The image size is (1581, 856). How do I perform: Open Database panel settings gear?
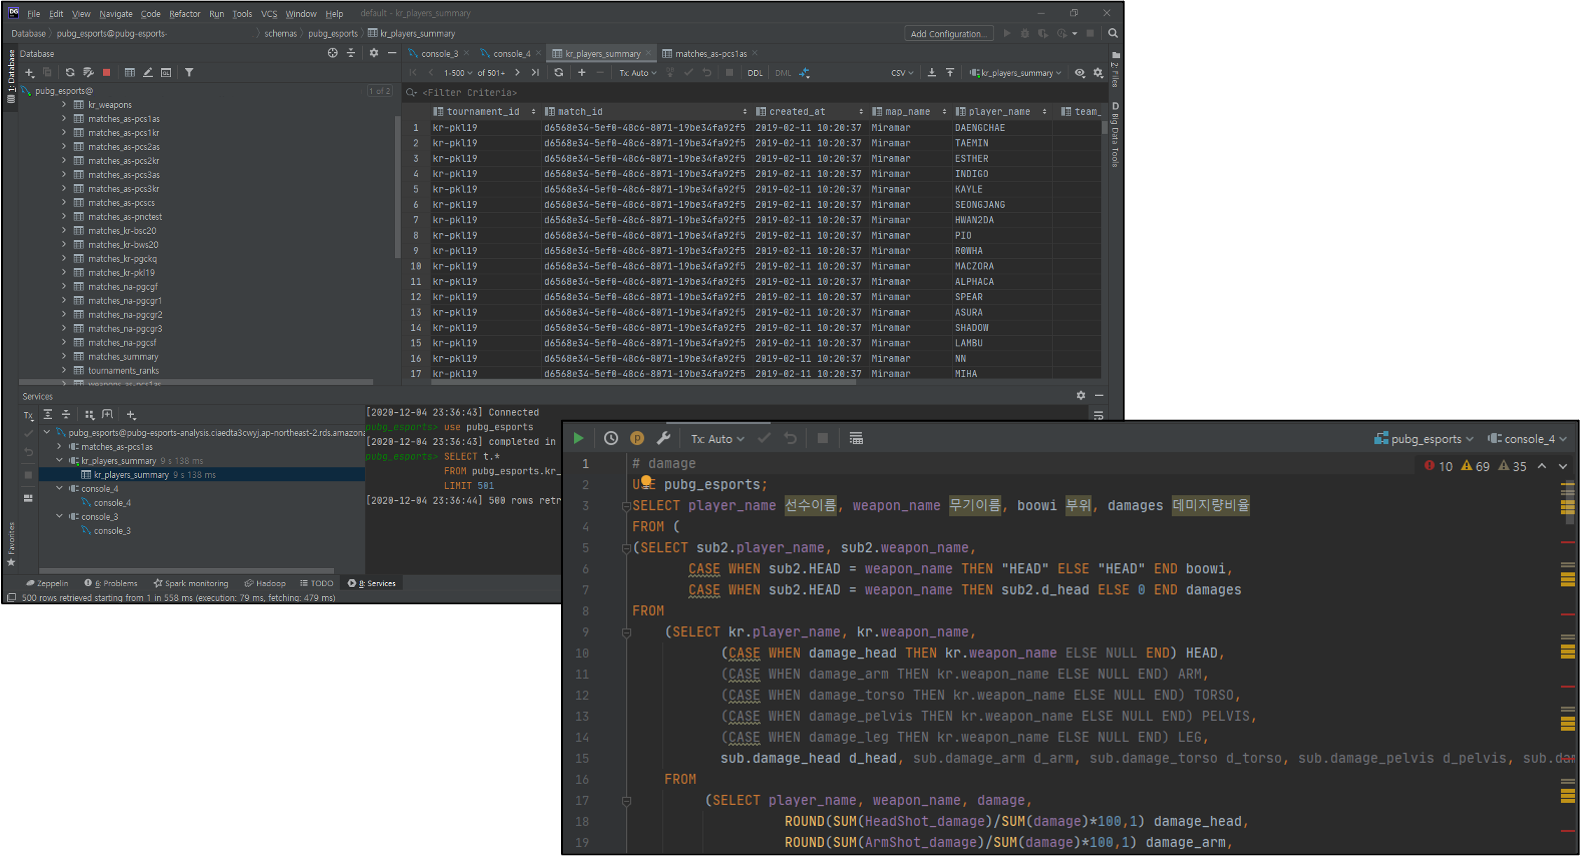point(374,53)
